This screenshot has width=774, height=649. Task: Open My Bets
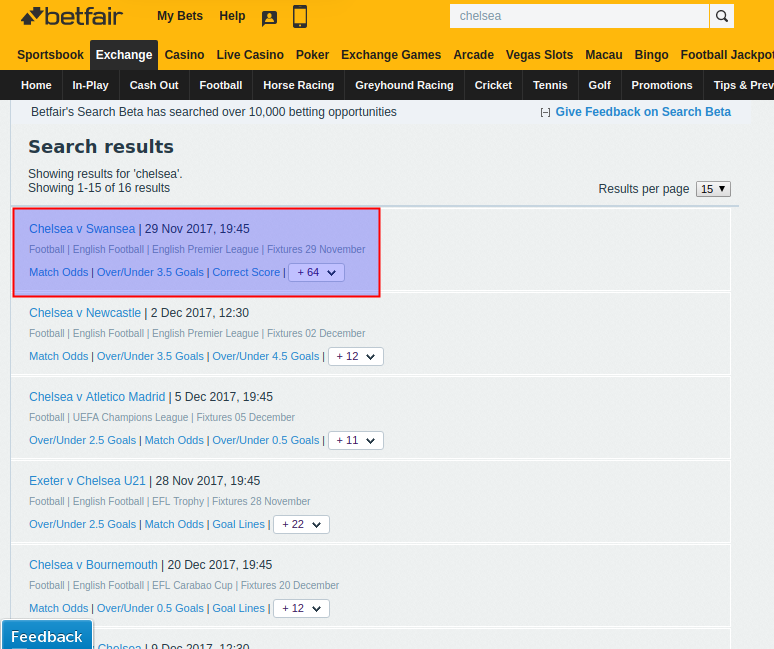coord(180,16)
